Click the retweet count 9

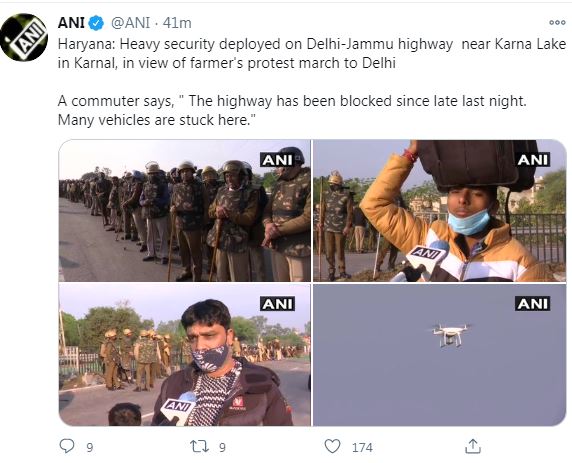[x=223, y=447]
